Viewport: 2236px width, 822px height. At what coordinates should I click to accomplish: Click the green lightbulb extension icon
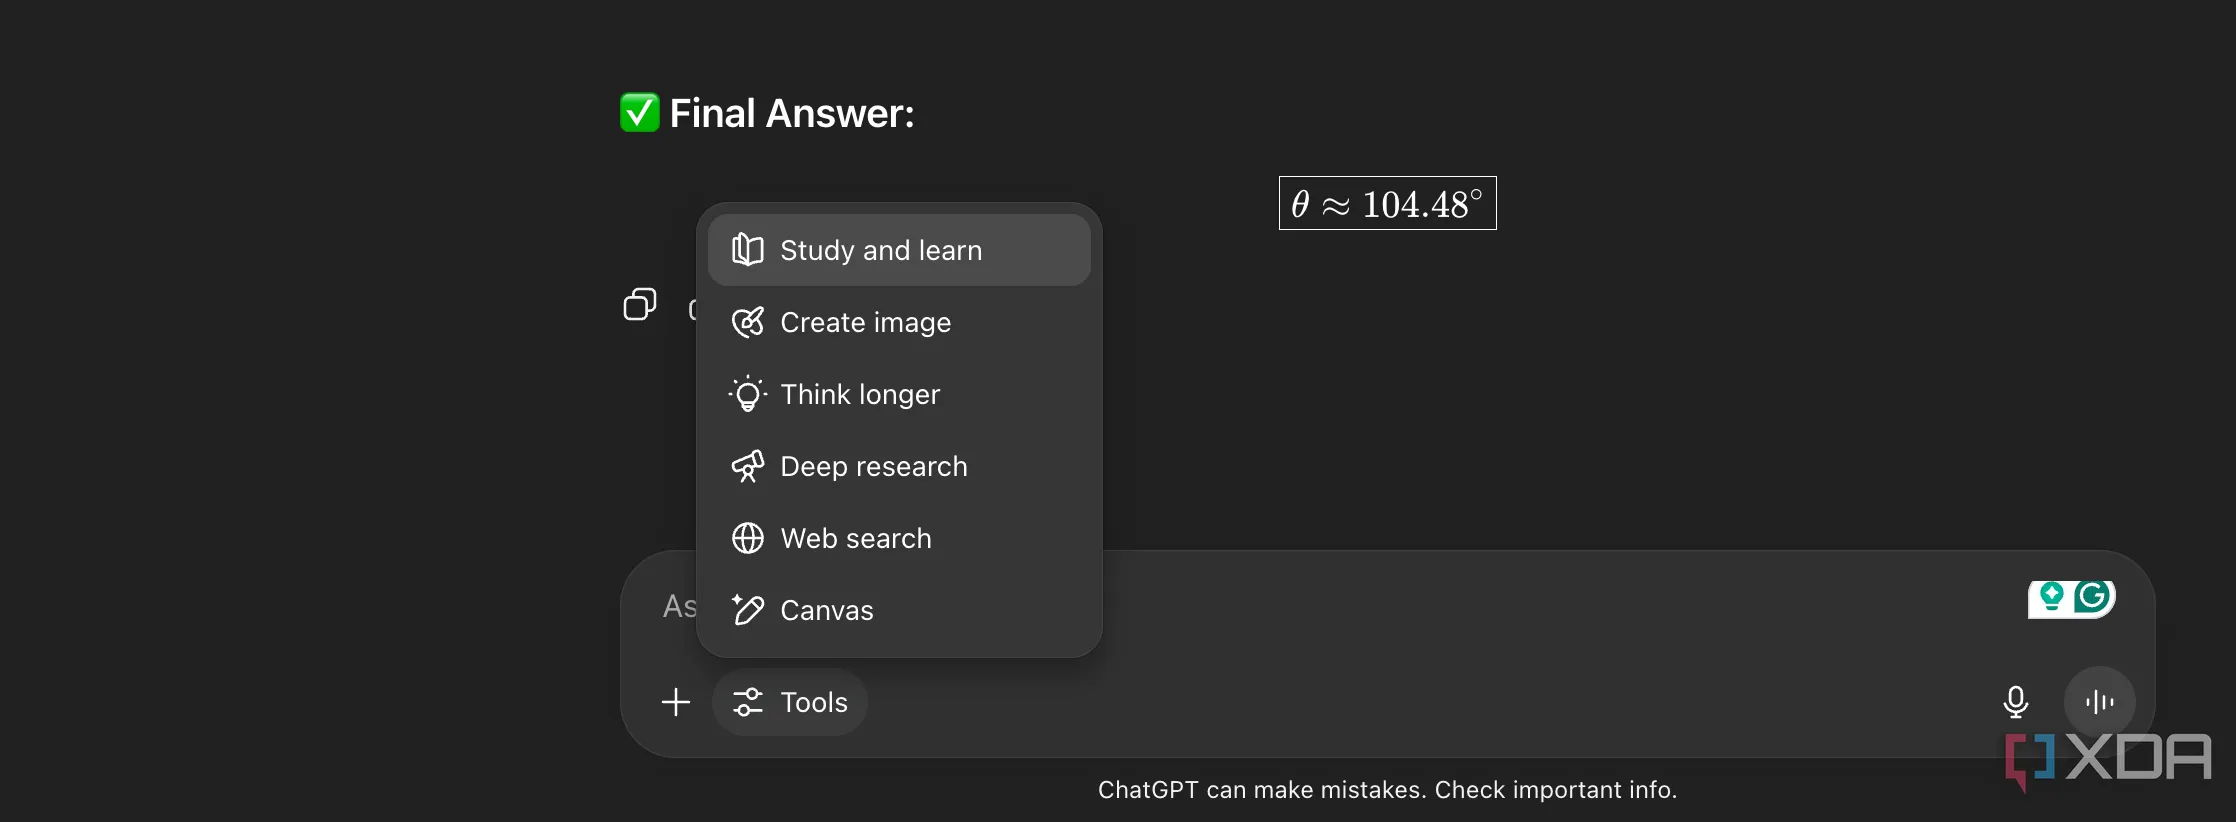tap(2052, 597)
